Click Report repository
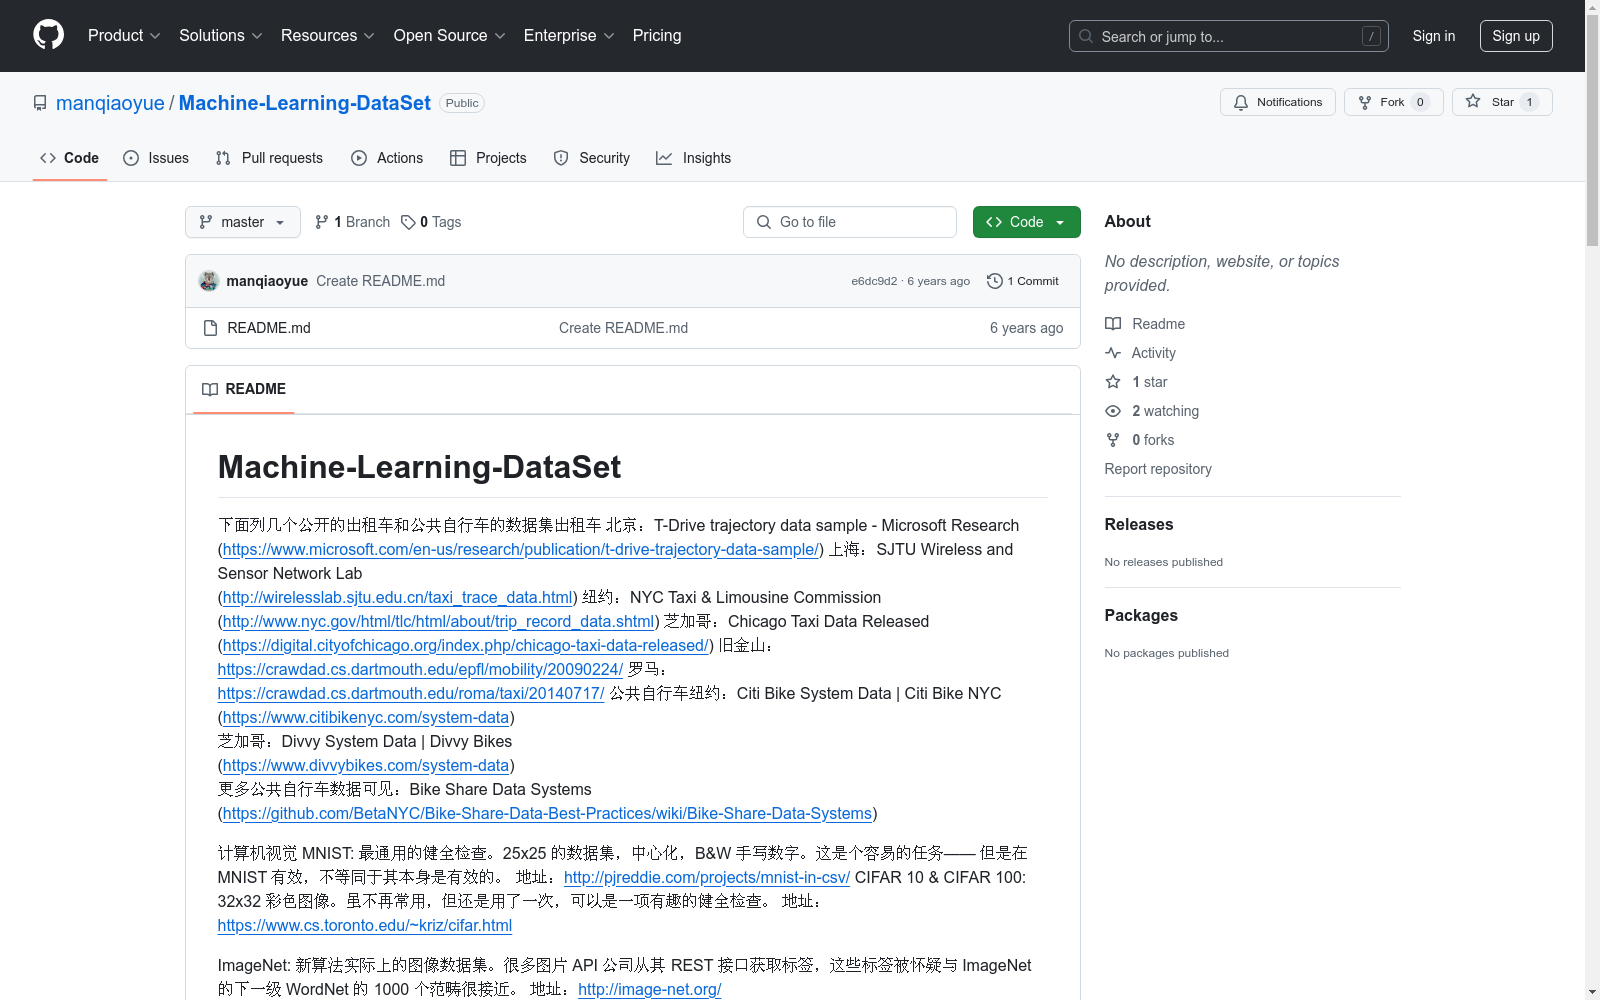1600x1000 pixels. click(x=1158, y=469)
